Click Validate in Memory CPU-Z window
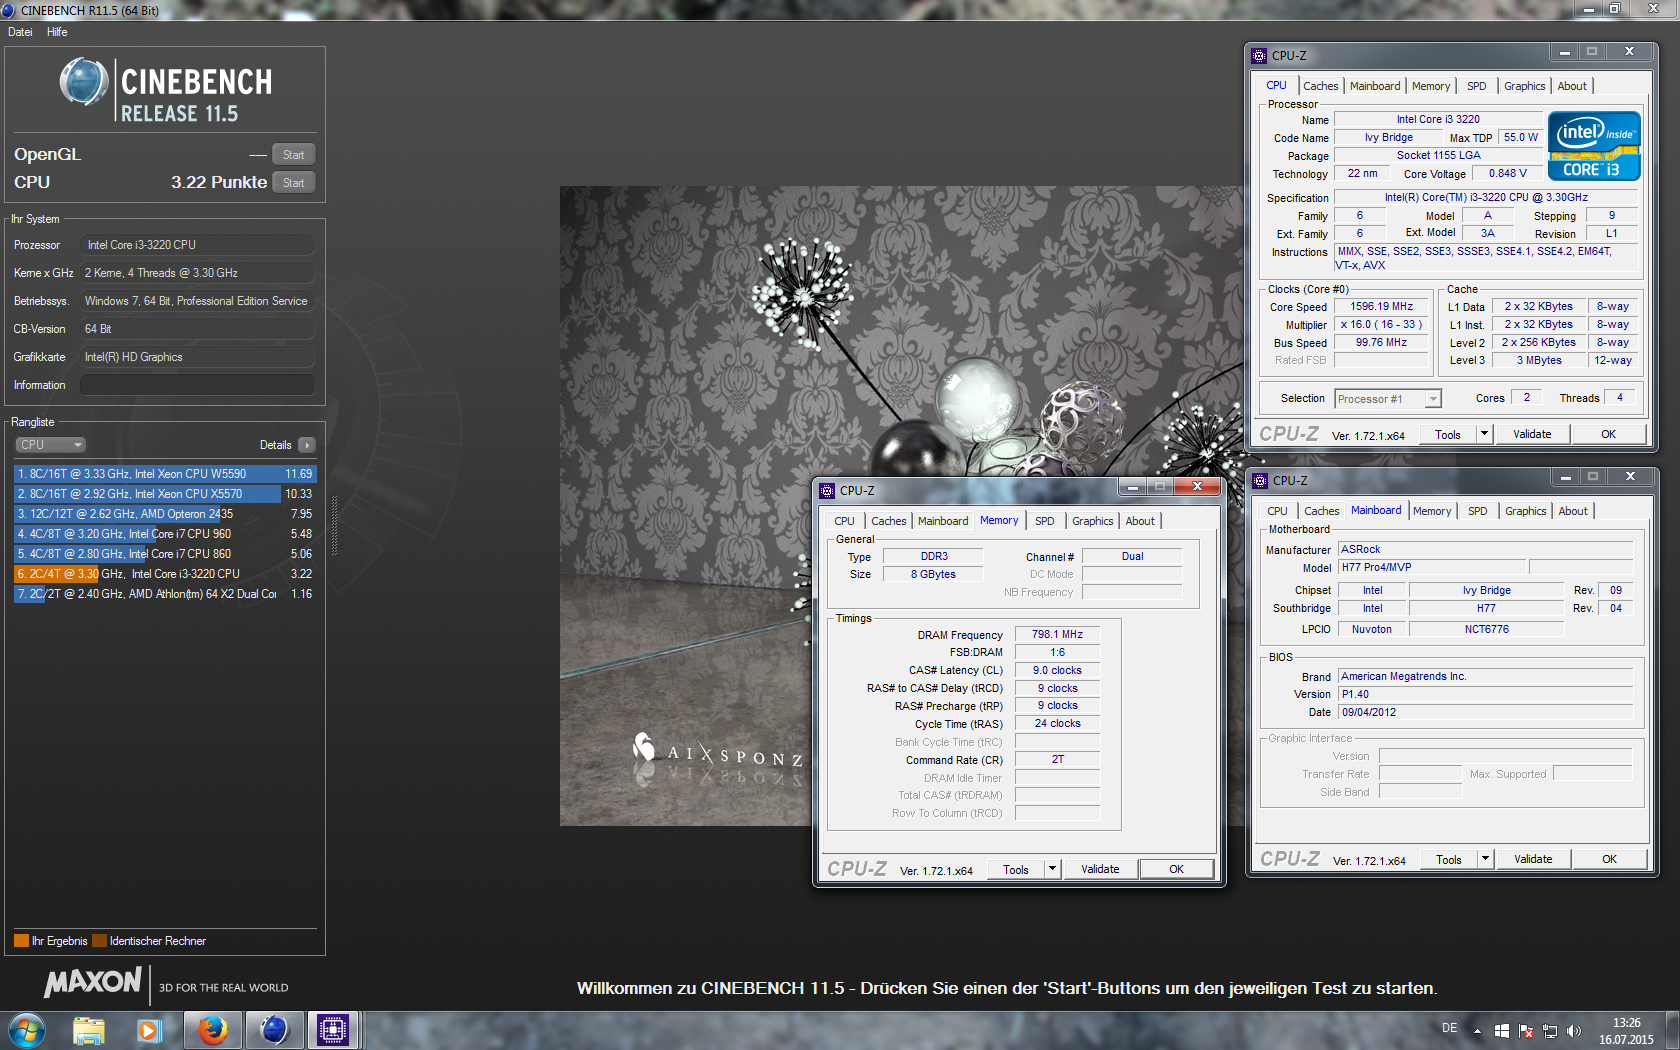The image size is (1680, 1050). pyautogui.click(x=1100, y=869)
